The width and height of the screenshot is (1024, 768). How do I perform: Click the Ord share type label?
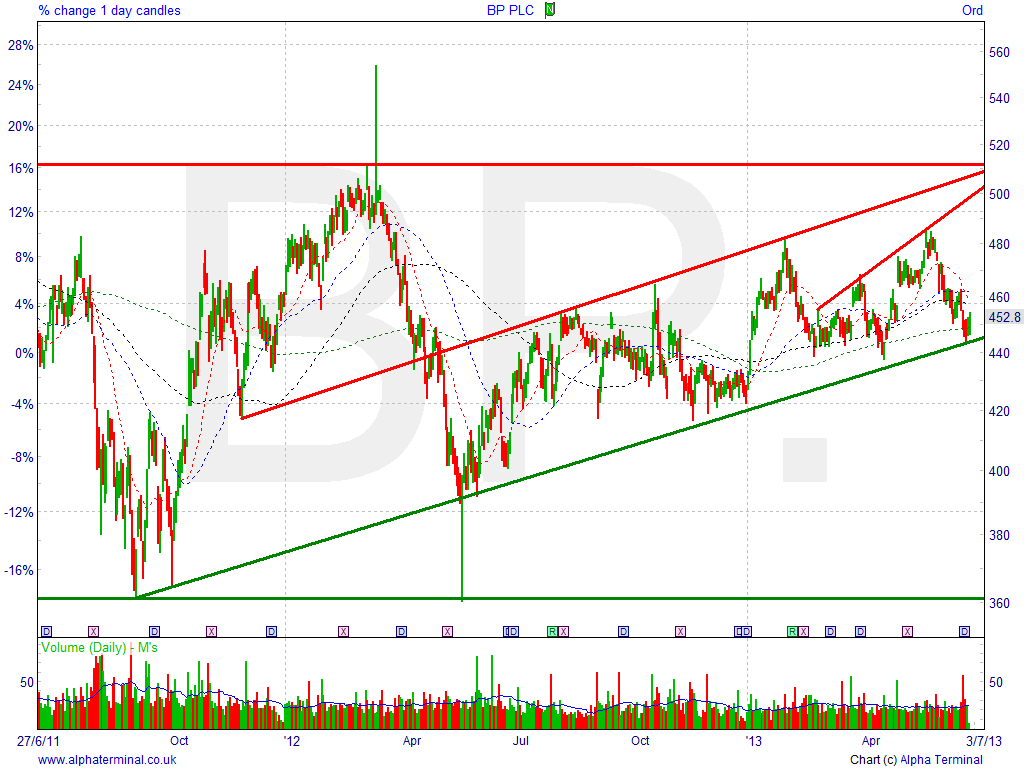972,10
